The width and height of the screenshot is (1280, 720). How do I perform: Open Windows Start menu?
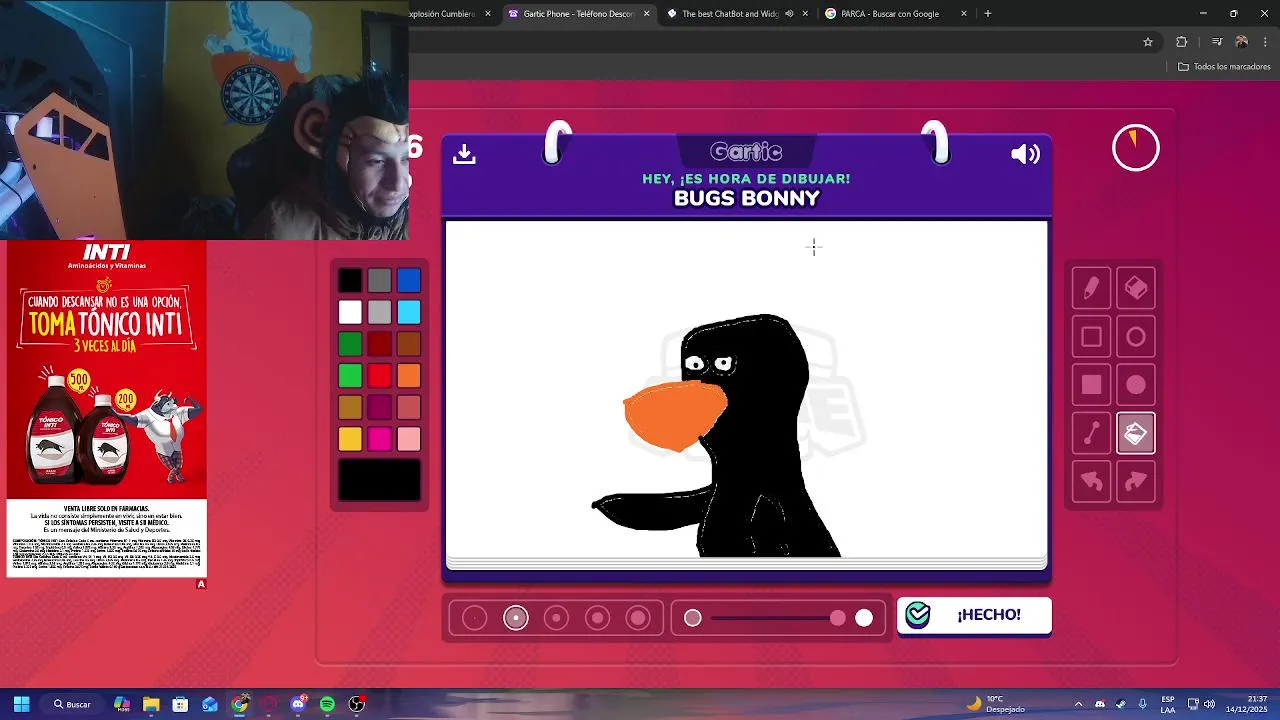[x=21, y=704]
